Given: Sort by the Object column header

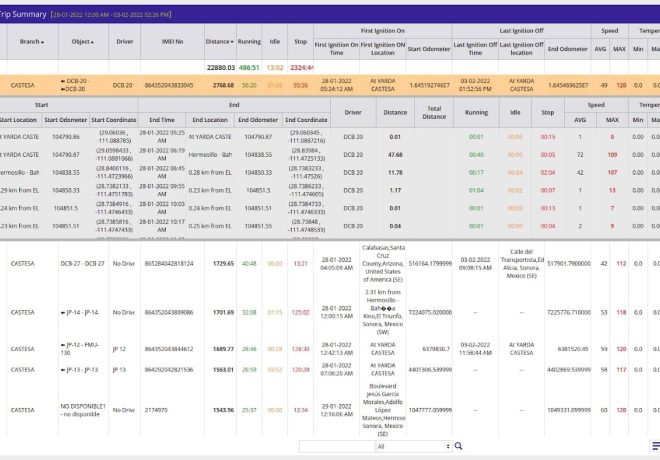Looking at the screenshot, I should (84, 42).
